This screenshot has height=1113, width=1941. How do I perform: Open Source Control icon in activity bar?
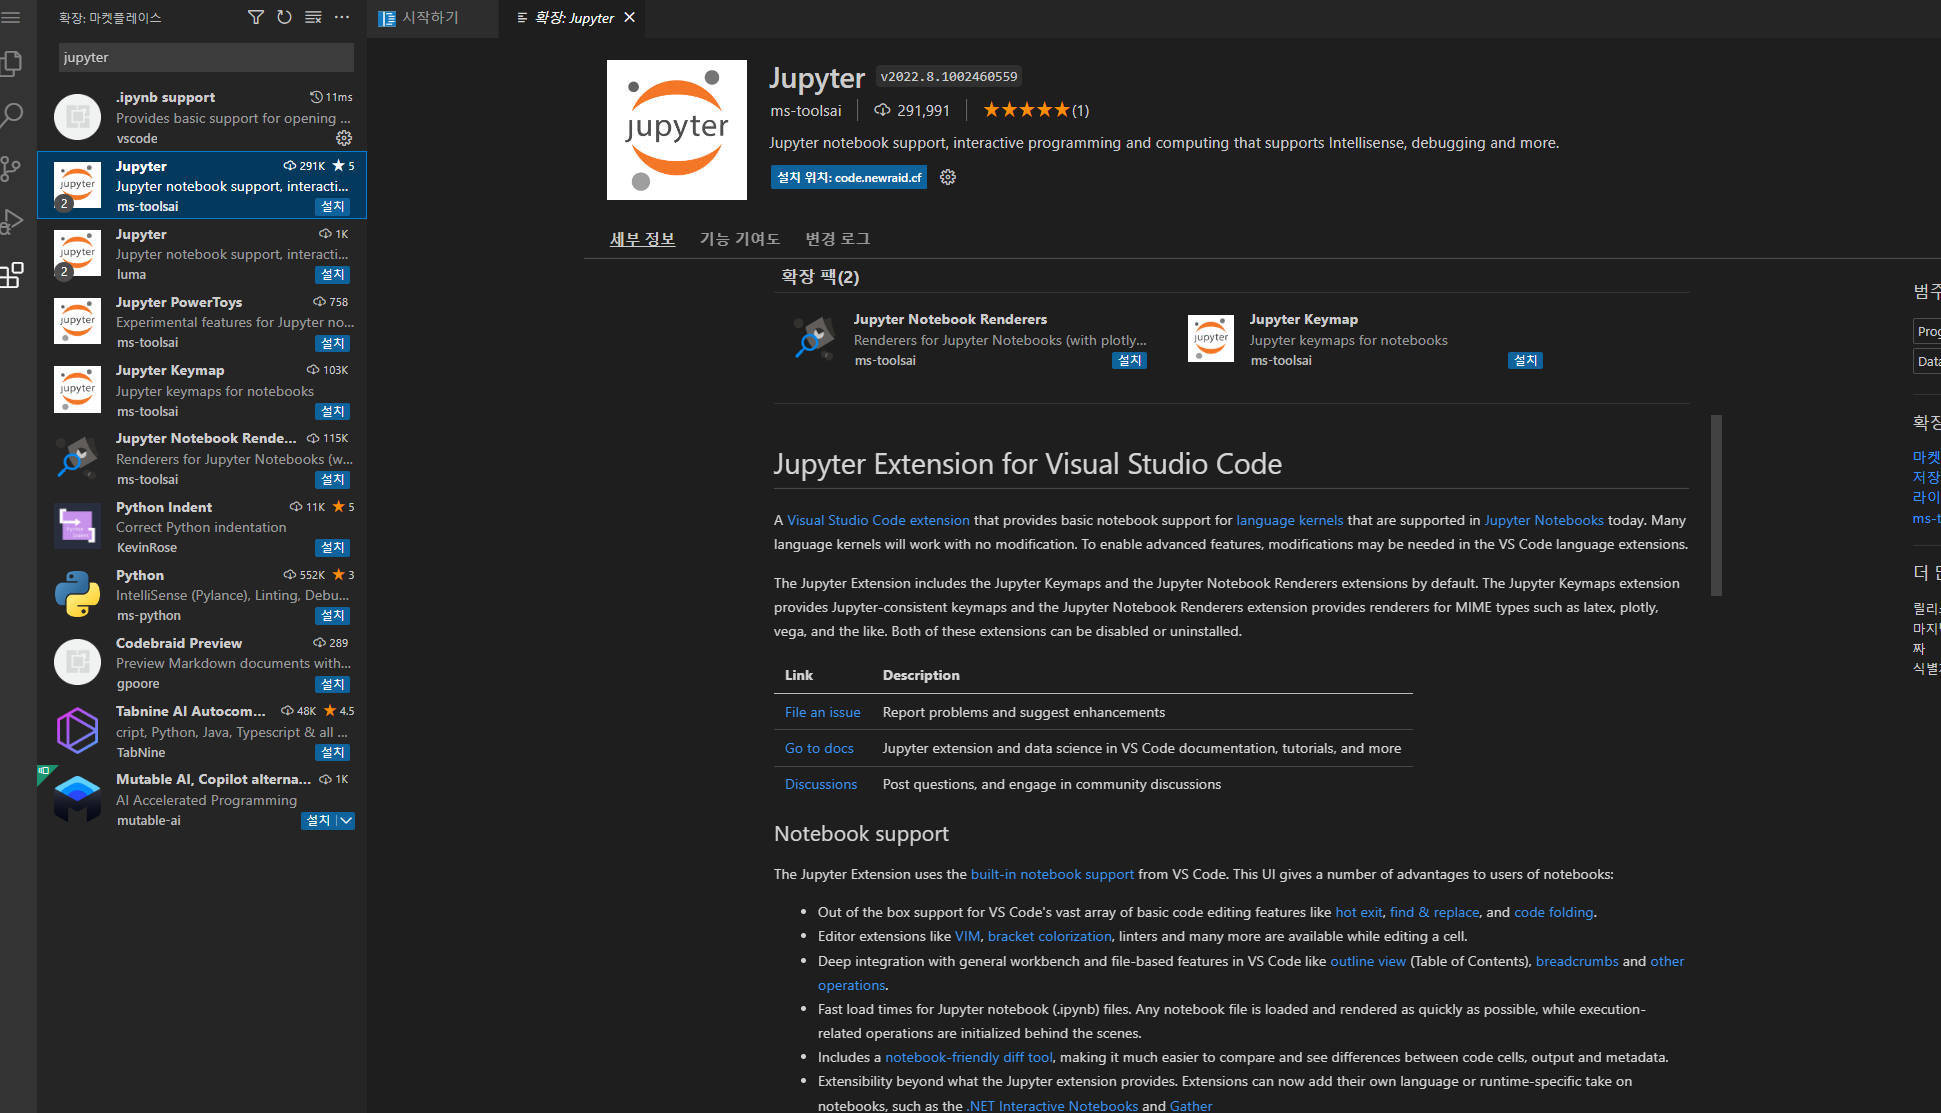click(11, 168)
